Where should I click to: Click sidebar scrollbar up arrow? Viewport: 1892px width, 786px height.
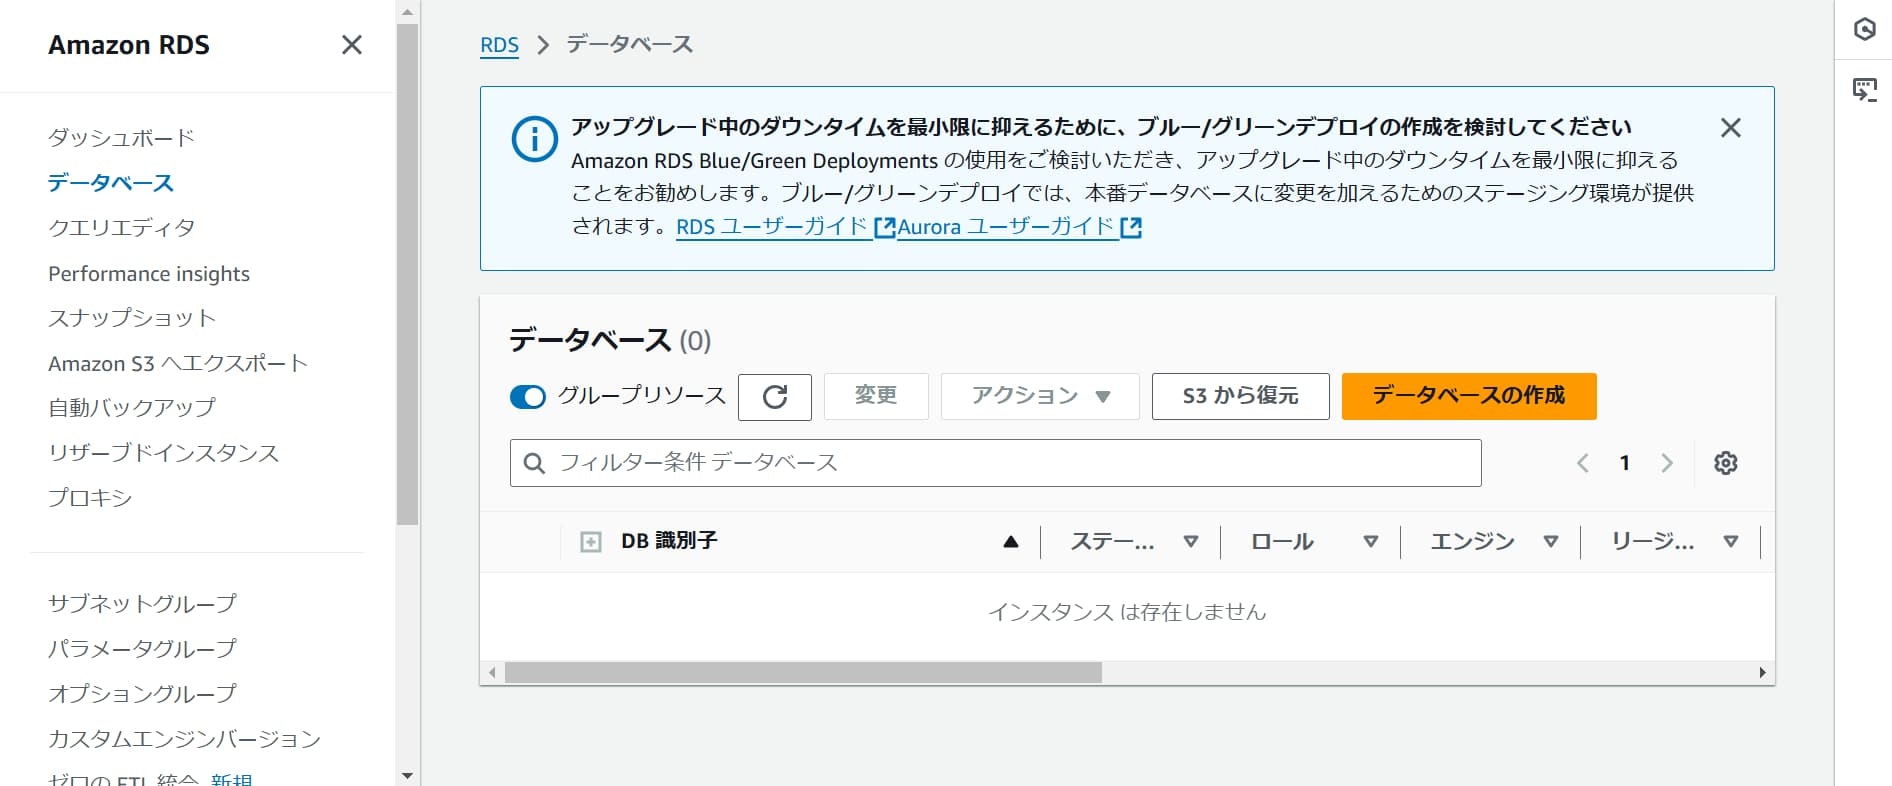[x=407, y=12]
